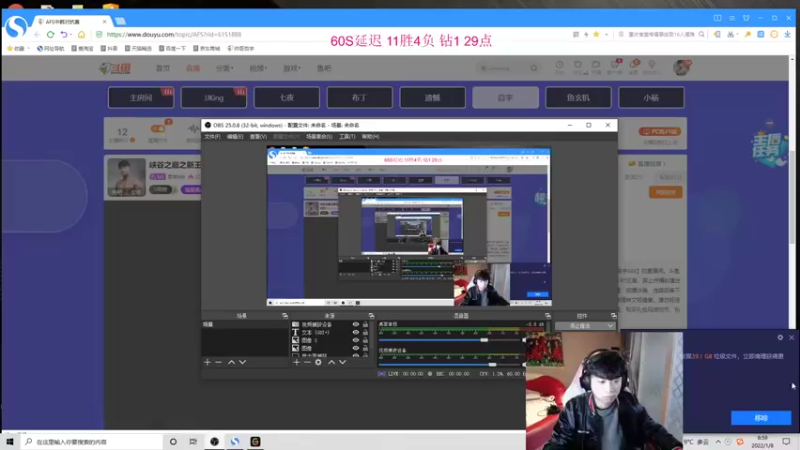
Task: Refresh the Douyu page
Action: pos(50,35)
